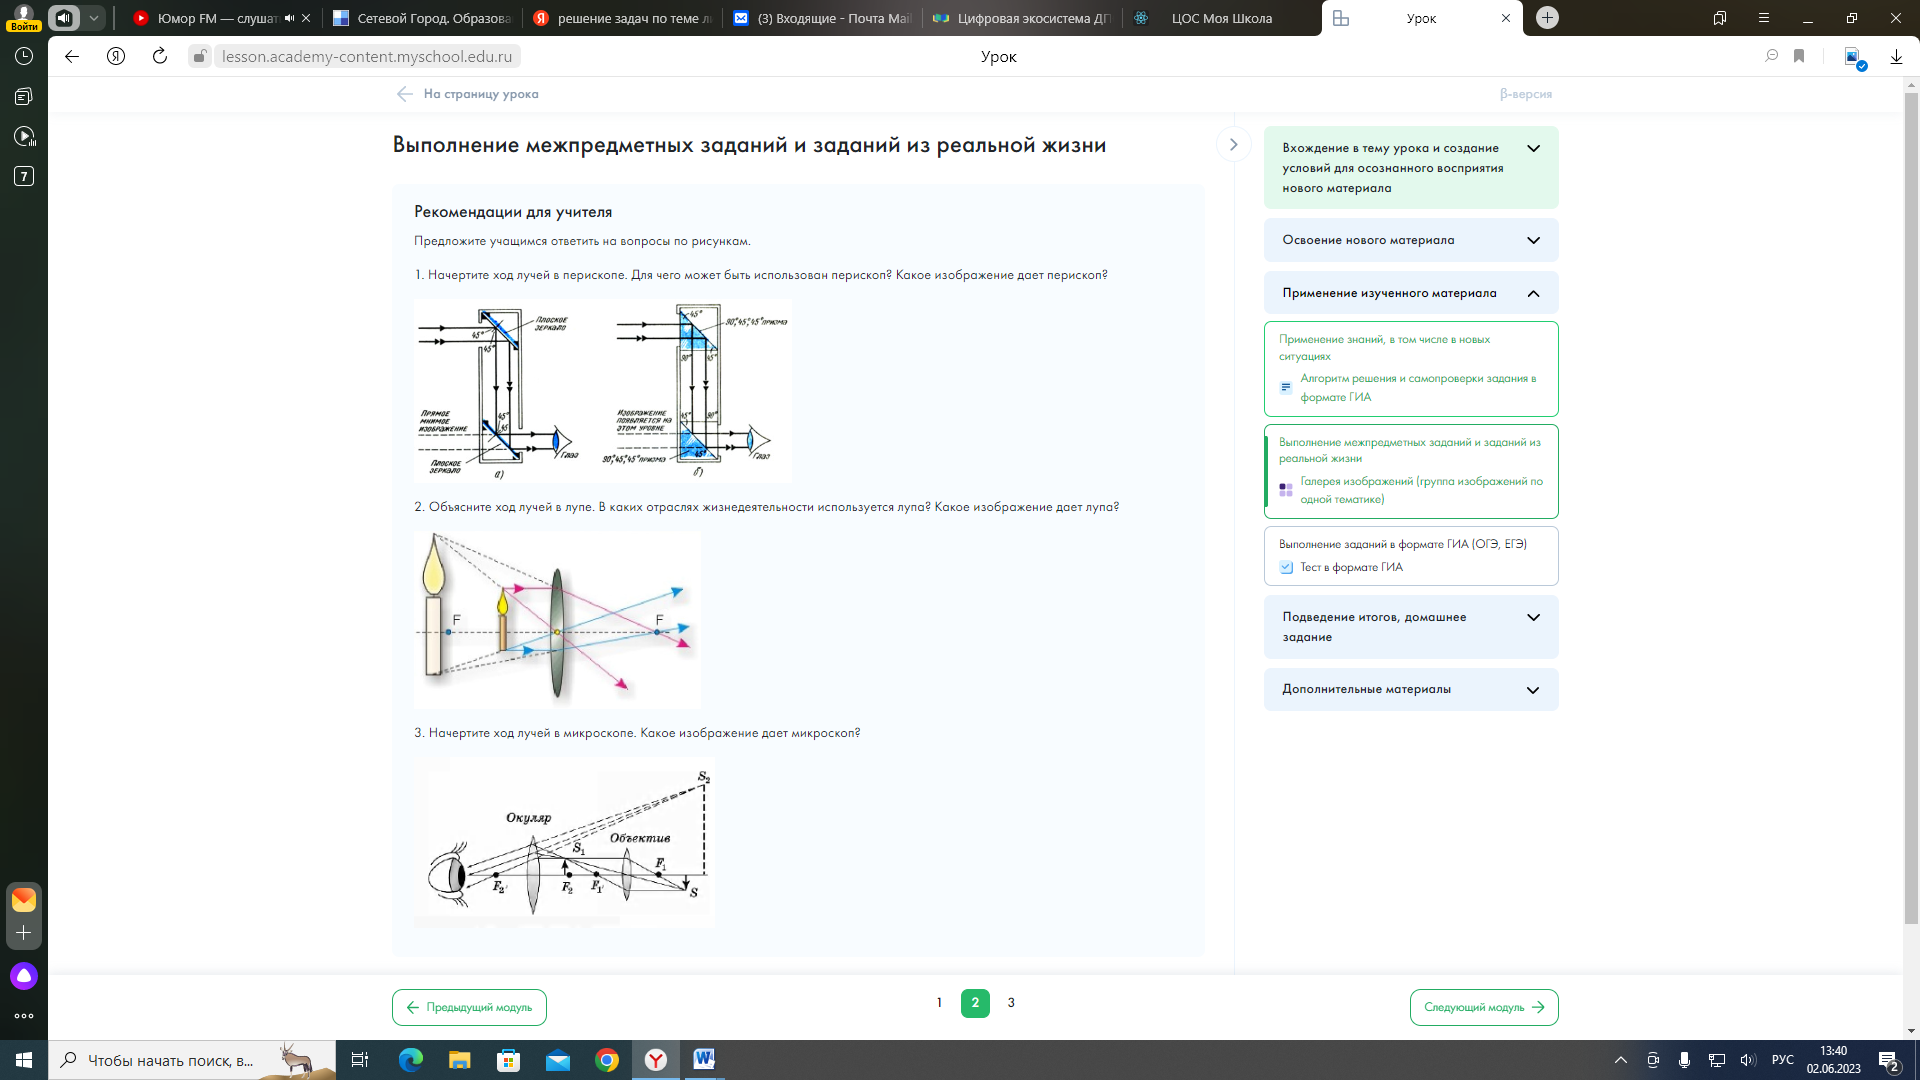The height and width of the screenshot is (1080, 1920).
Task: Open the sidebar three-dots menu
Action: 24,1016
